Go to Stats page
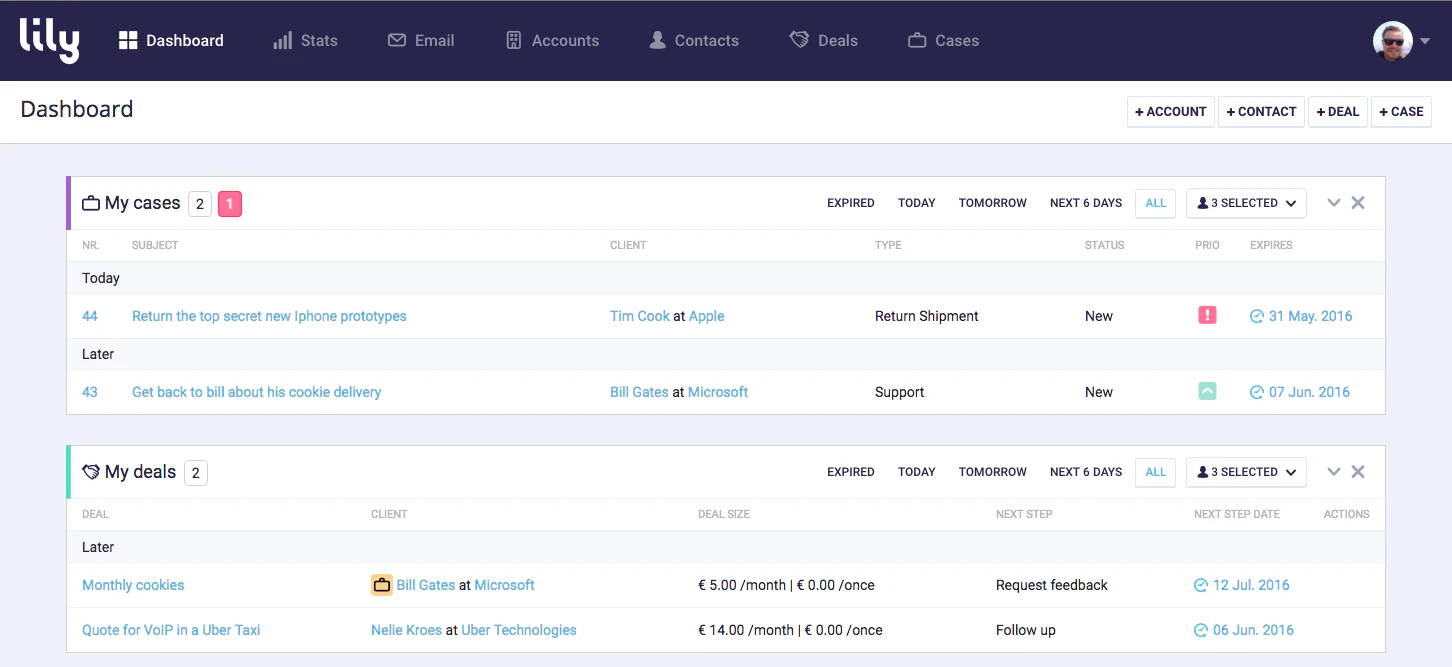1452x667 pixels. point(305,41)
